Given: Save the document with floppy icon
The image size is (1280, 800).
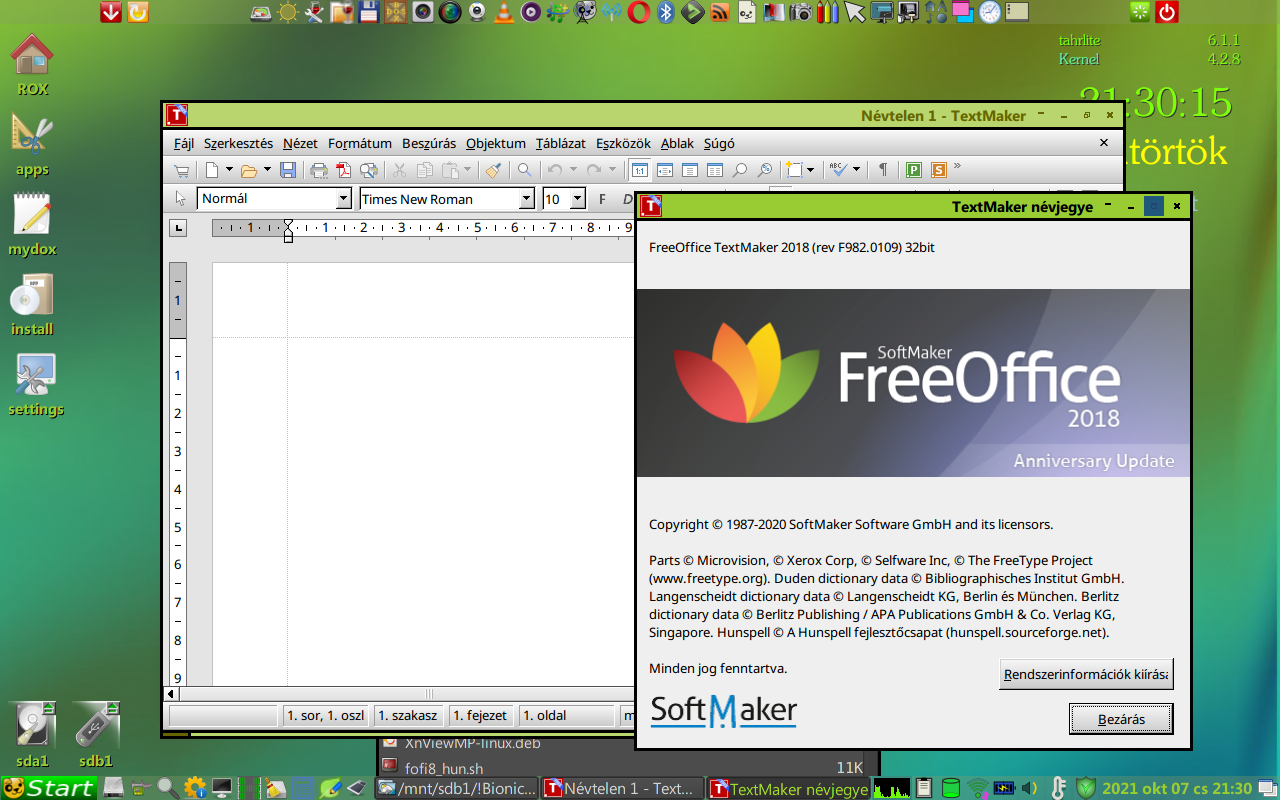Looking at the screenshot, I should 288,170.
